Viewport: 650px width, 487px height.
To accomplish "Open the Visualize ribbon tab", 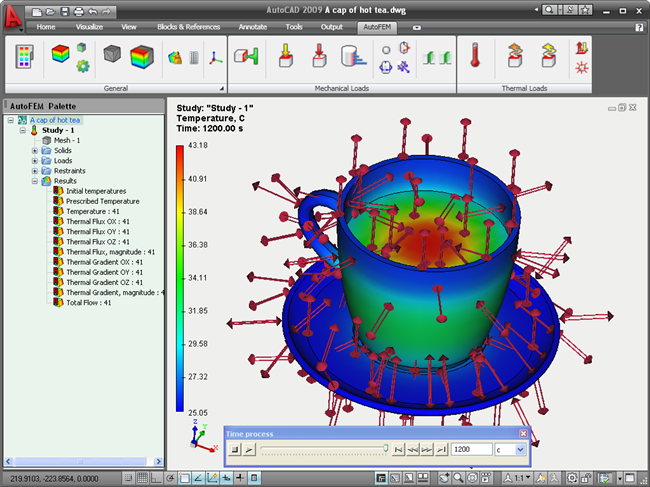I will pyautogui.click(x=89, y=27).
